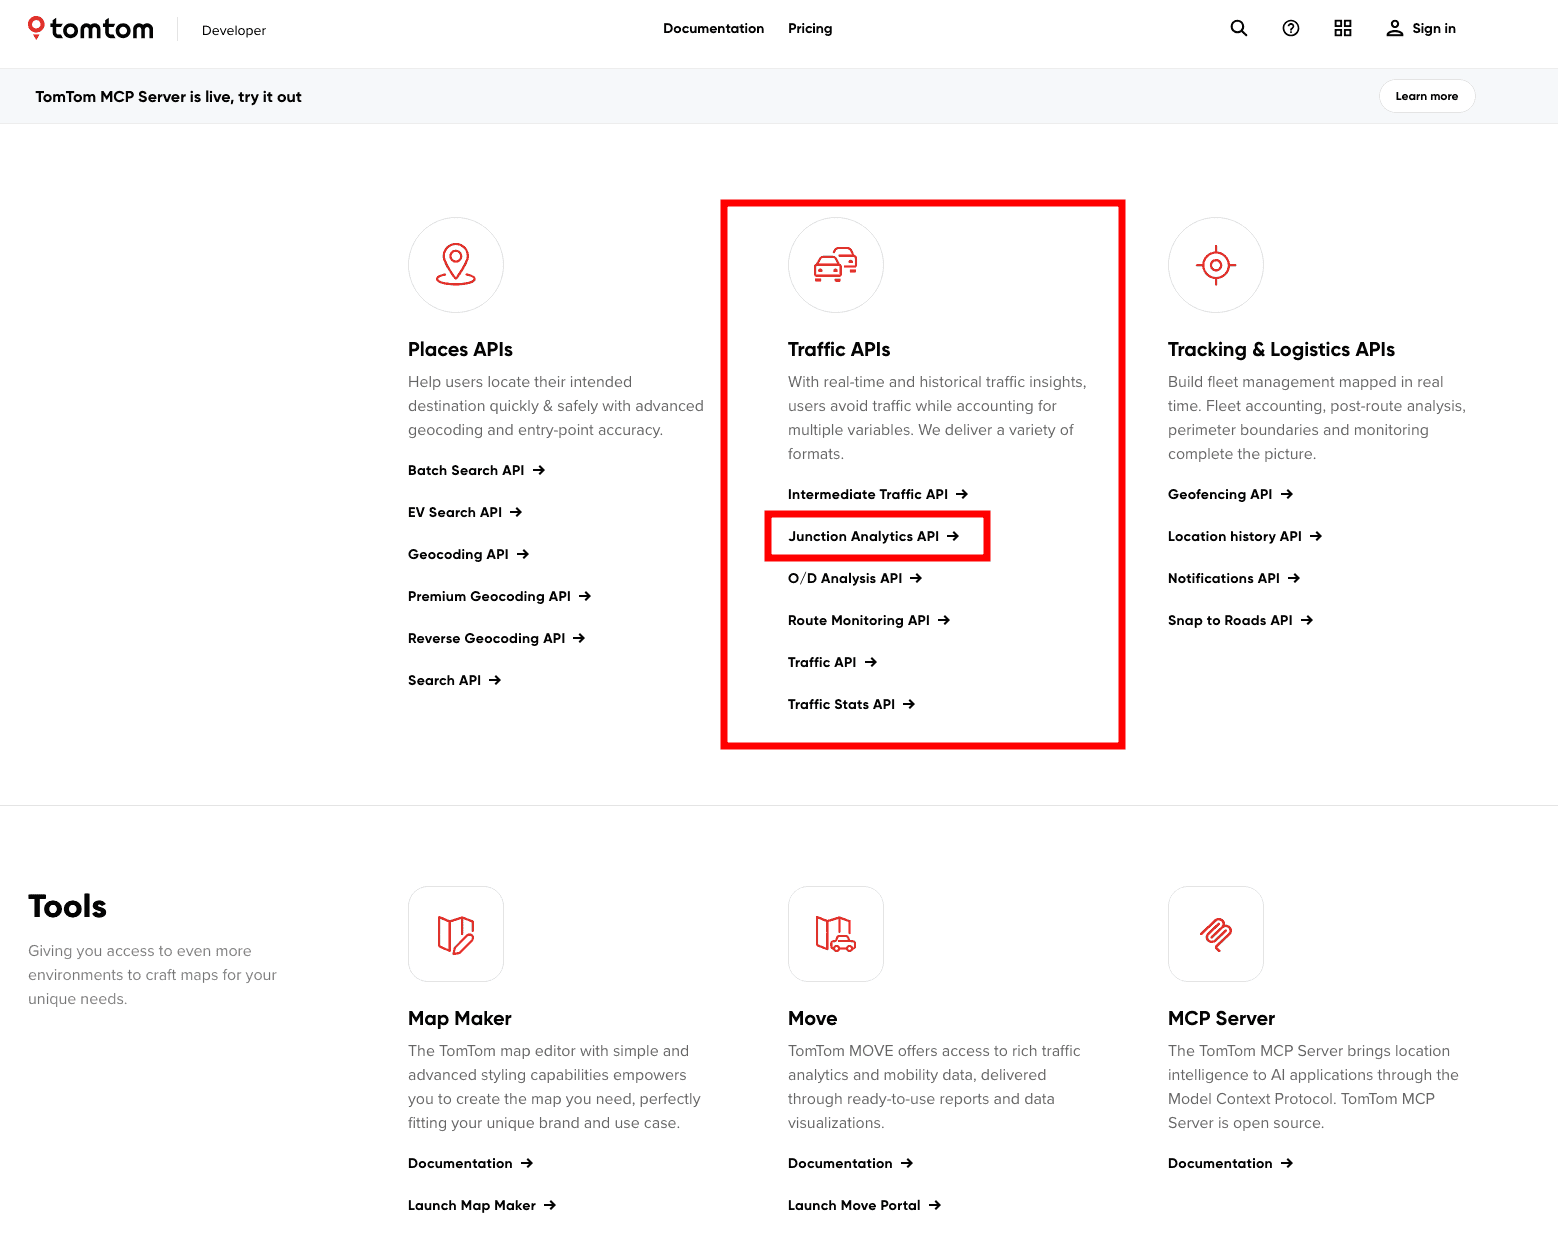
Task: Click the Map Maker icon
Action: click(x=456, y=934)
